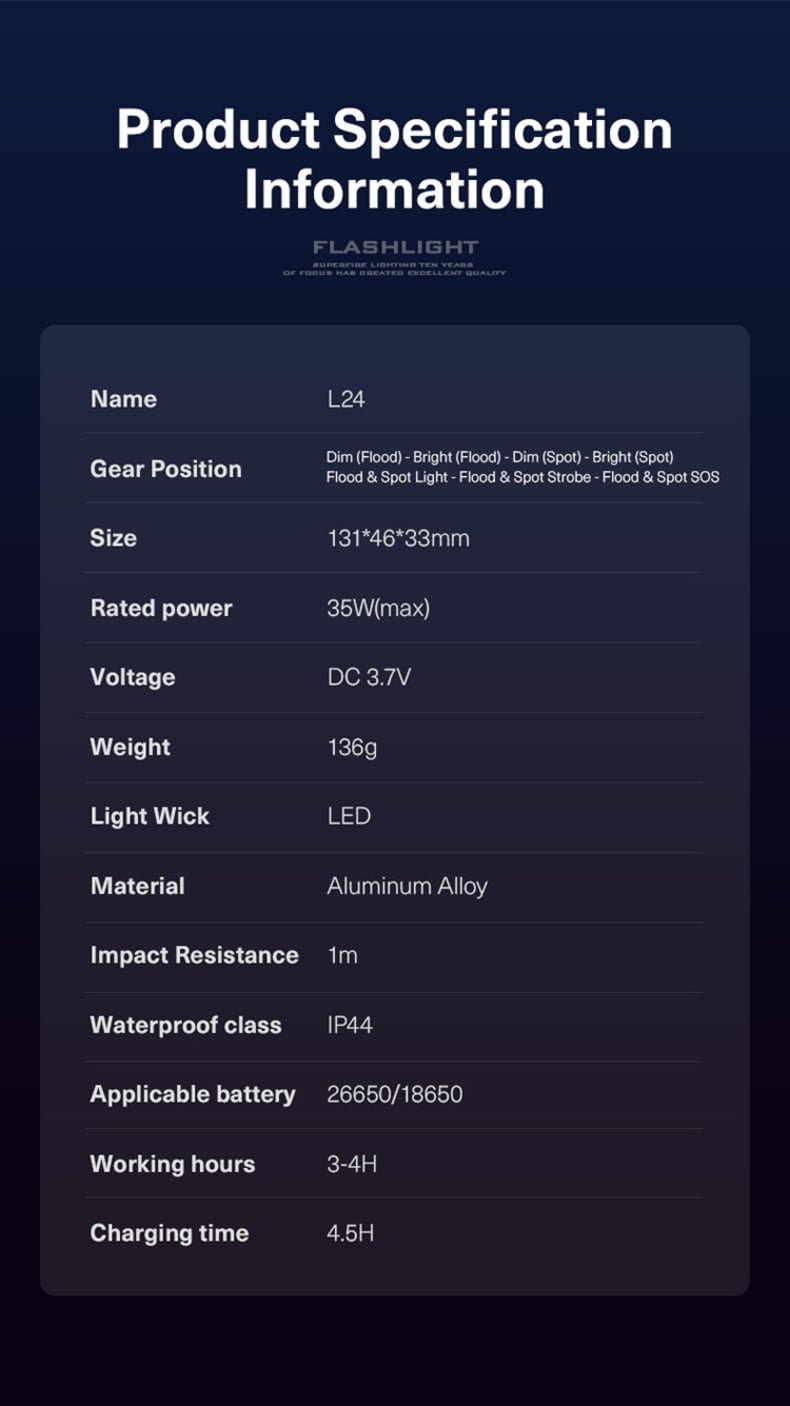Select the FLASHLIGHT logo text
The width and height of the screenshot is (790, 1406).
tap(396, 247)
